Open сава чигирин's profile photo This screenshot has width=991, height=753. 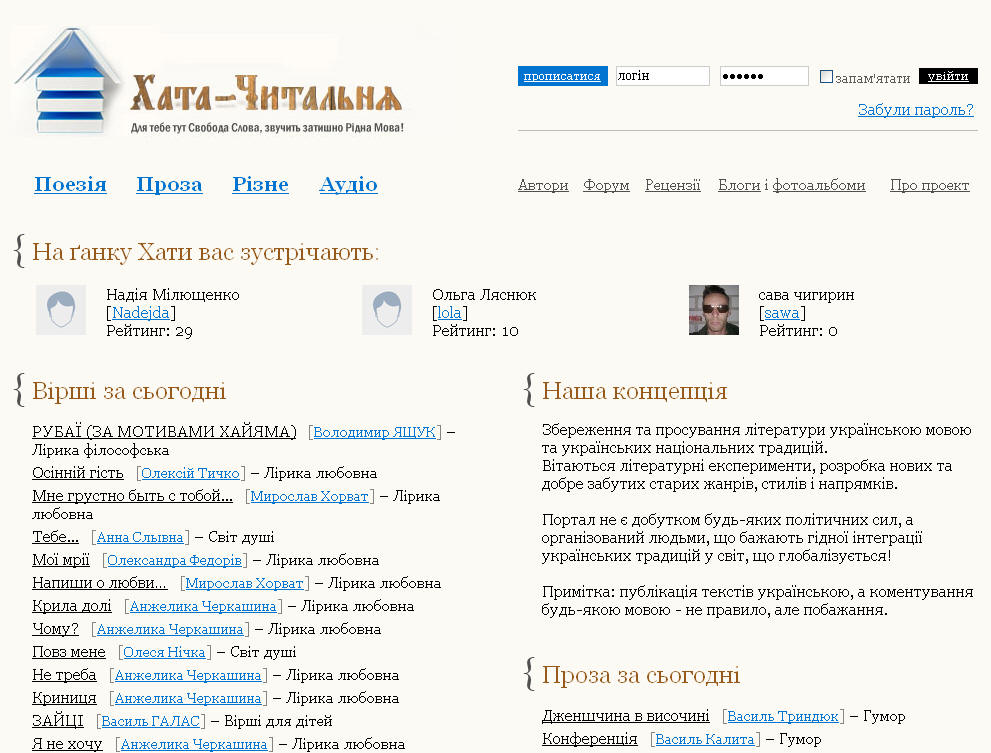(714, 310)
